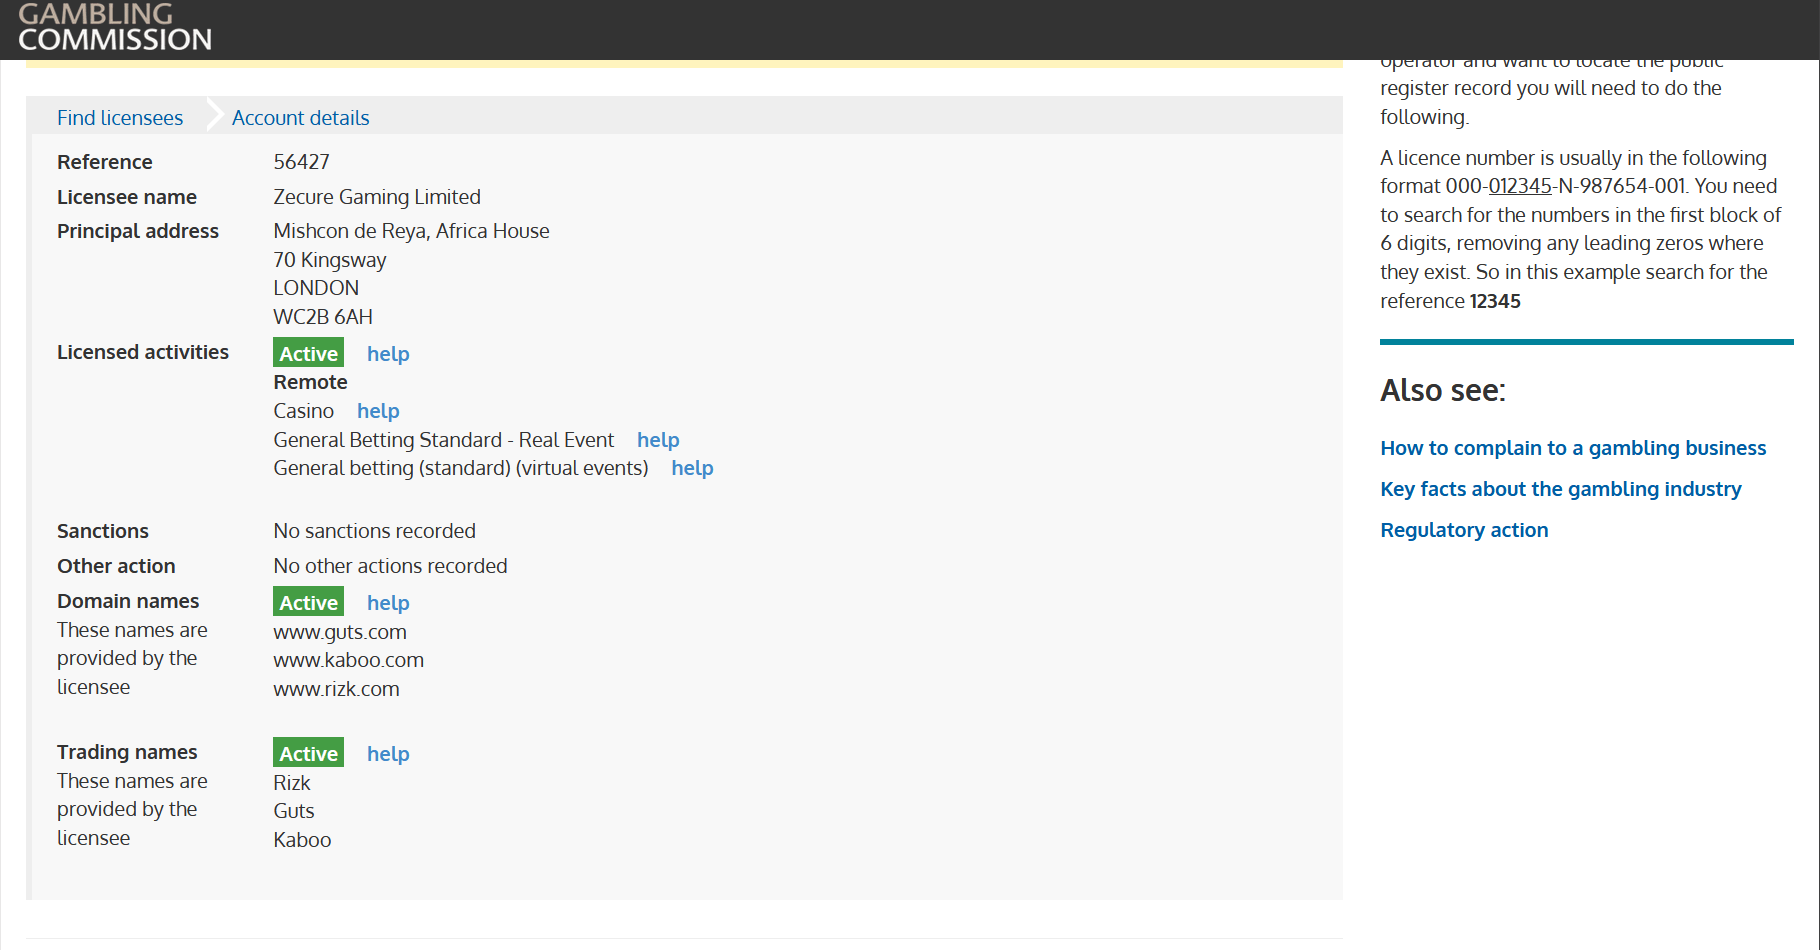Open Key facts about the gambling industry

[x=1561, y=489]
